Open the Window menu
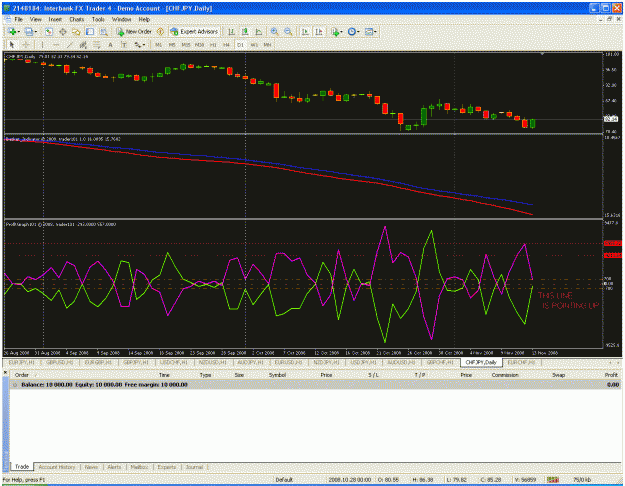Image resolution: width=625 pixels, height=486 pixels. point(121,19)
